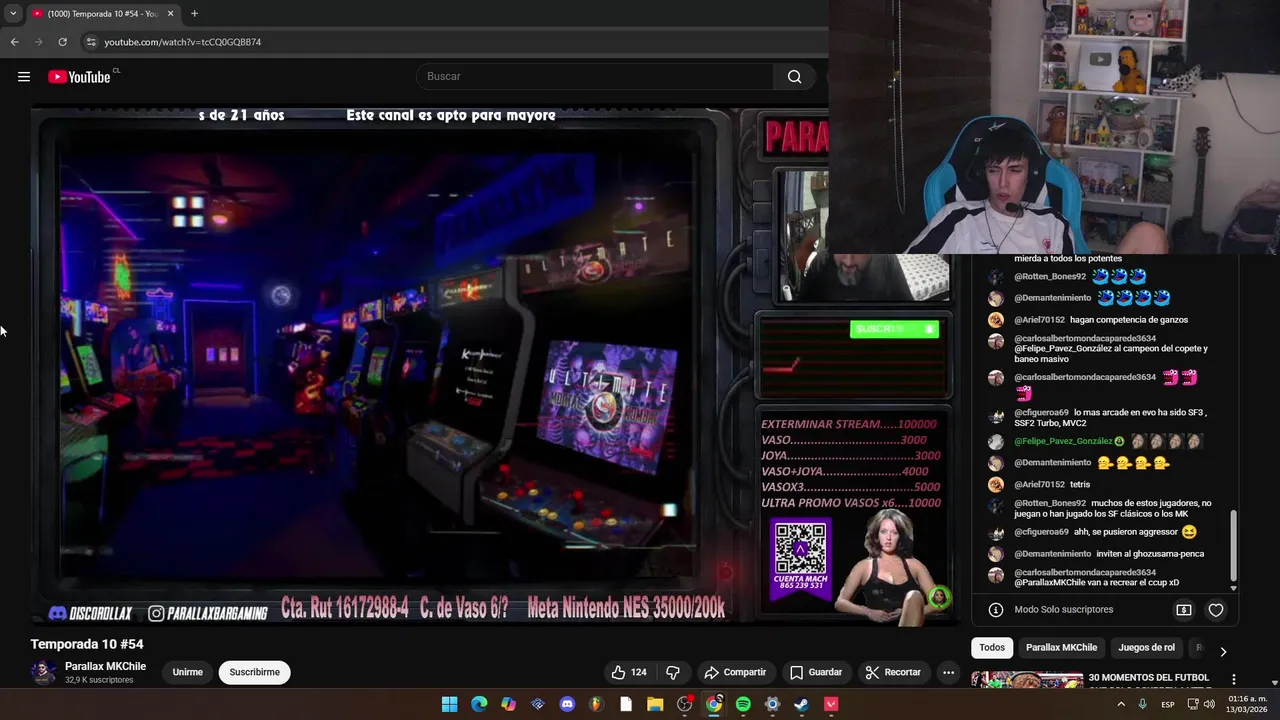Go to the YouTube home logo

pos(79,77)
